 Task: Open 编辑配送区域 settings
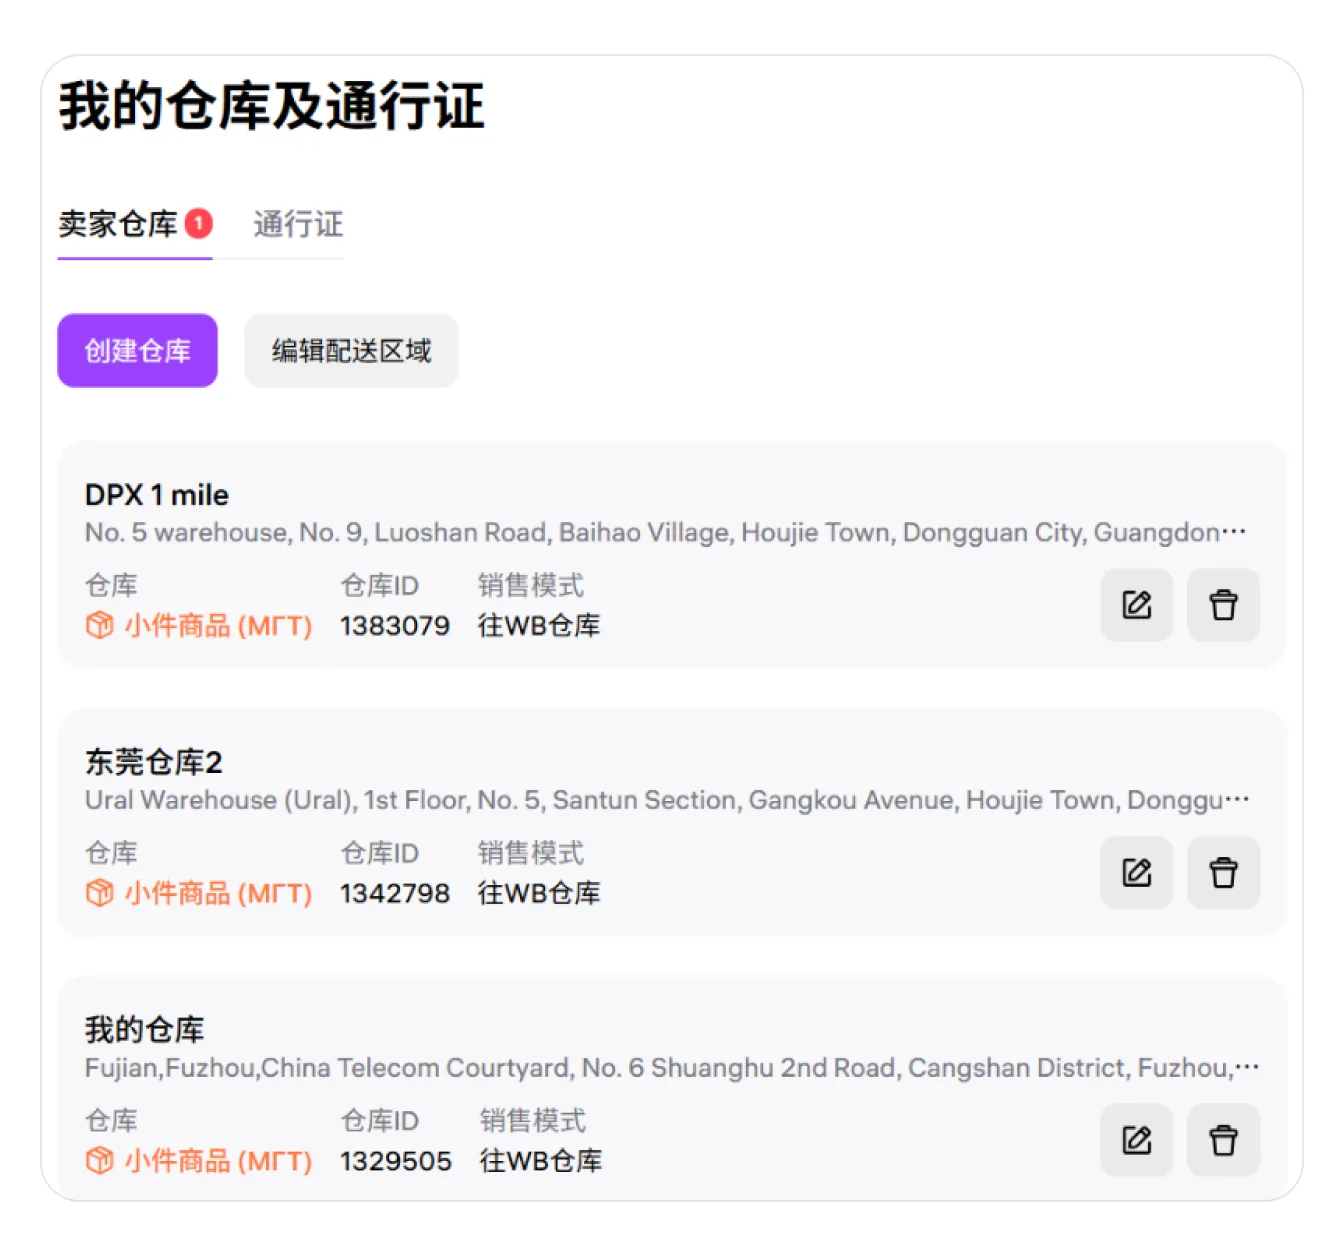click(x=350, y=350)
